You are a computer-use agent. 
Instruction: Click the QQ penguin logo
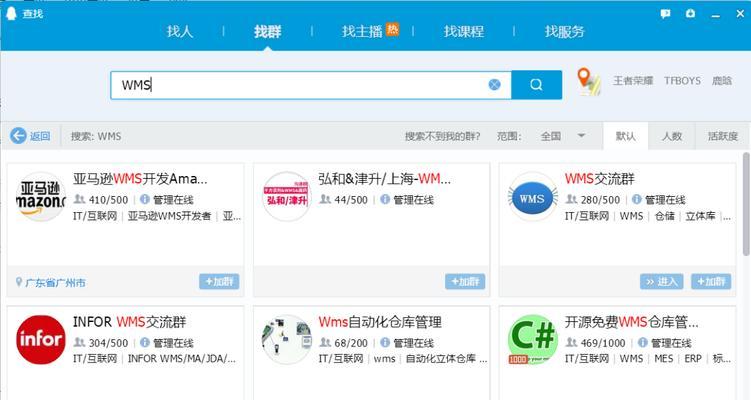pyautogui.click(x=11, y=13)
